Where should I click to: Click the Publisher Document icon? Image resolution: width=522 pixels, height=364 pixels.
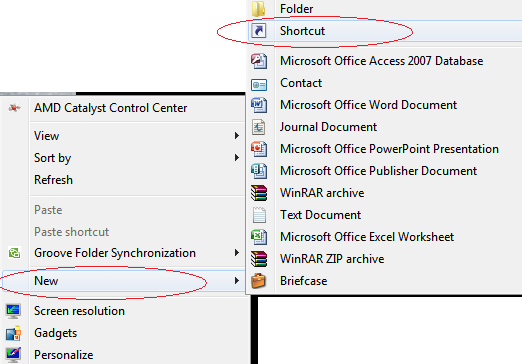(x=259, y=171)
